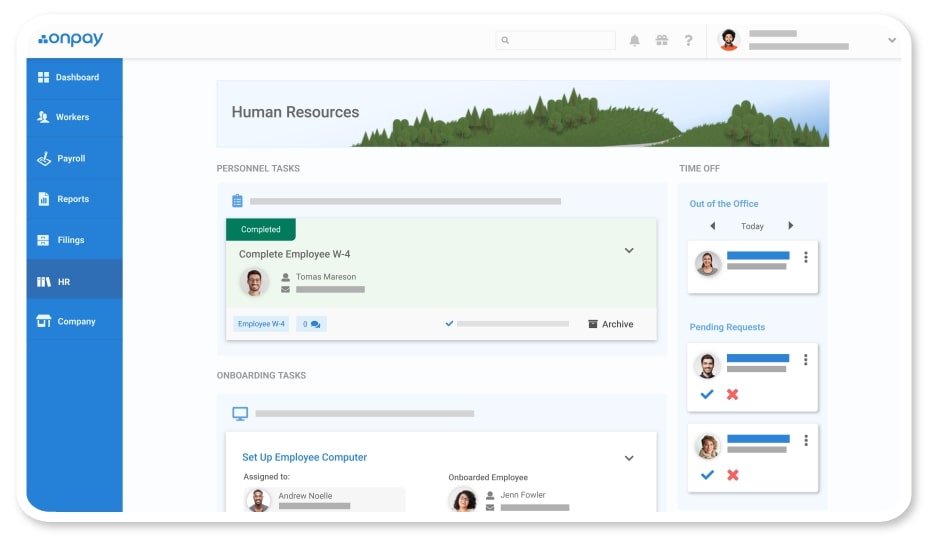
Task: Click the comments bubble icon on W-4 task
Action: pyautogui.click(x=313, y=324)
